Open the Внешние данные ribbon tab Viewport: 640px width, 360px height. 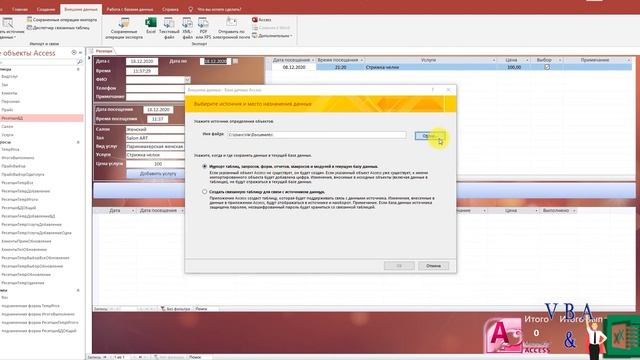coord(80,9)
